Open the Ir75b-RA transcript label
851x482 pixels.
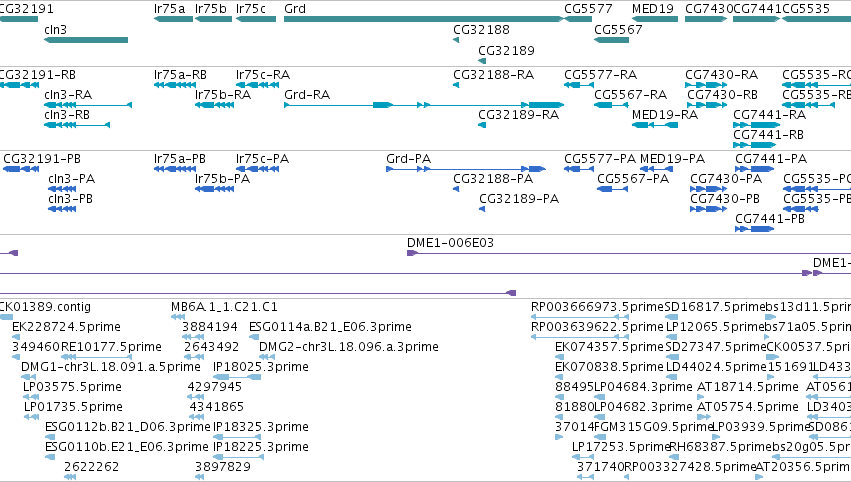[223, 94]
